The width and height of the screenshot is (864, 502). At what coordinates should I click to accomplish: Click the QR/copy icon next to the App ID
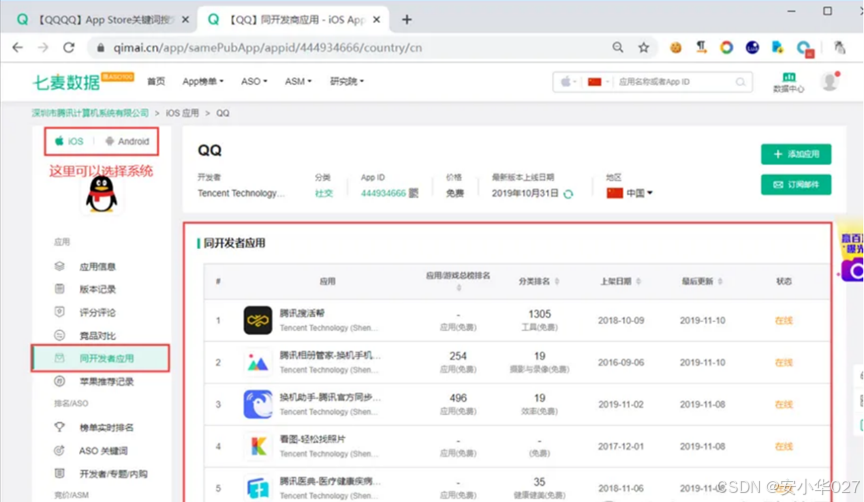(414, 193)
